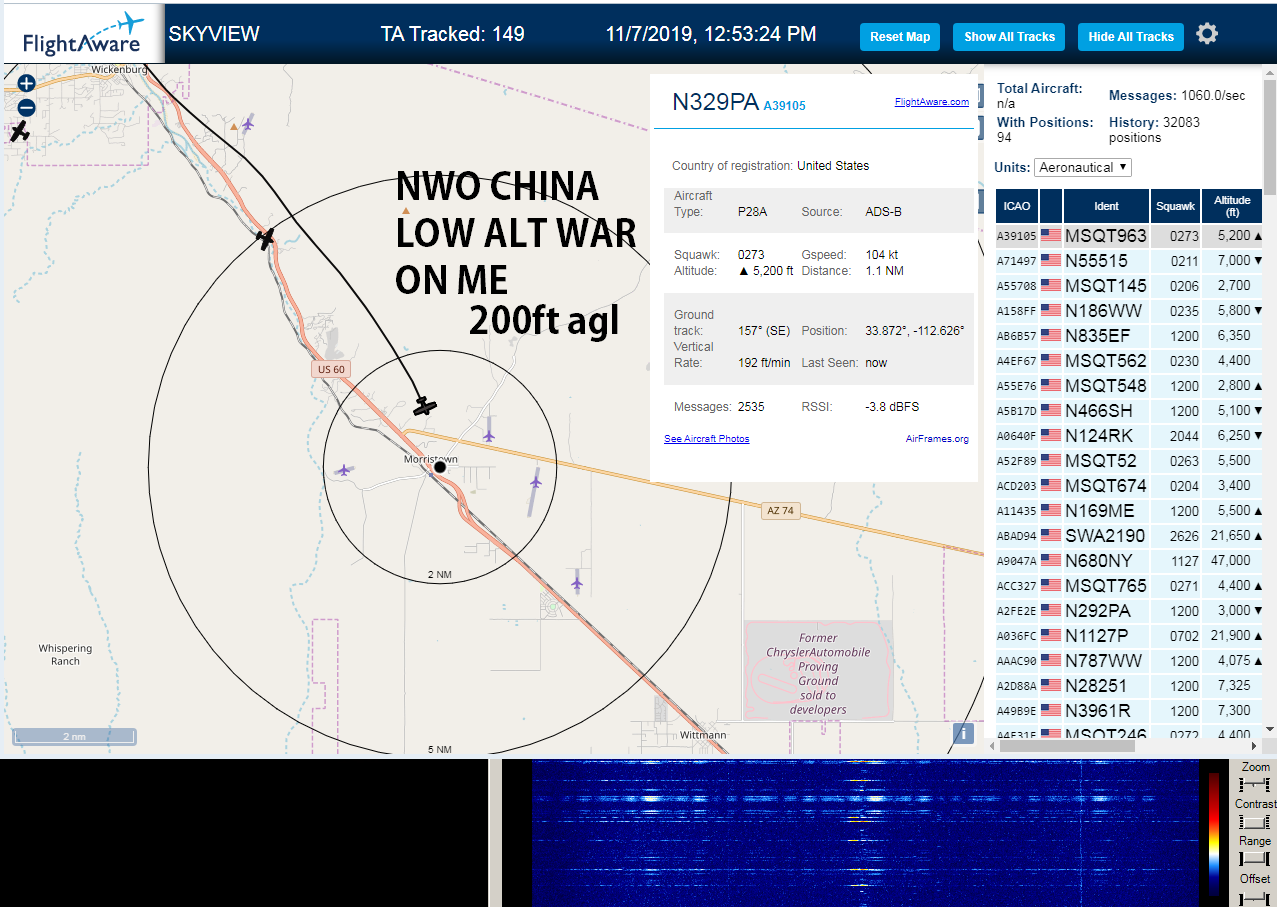Click the receiver location dot at Morristown
Viewport: 1277px width, 907px height.
pyautogui.click(x=440, y=466)
